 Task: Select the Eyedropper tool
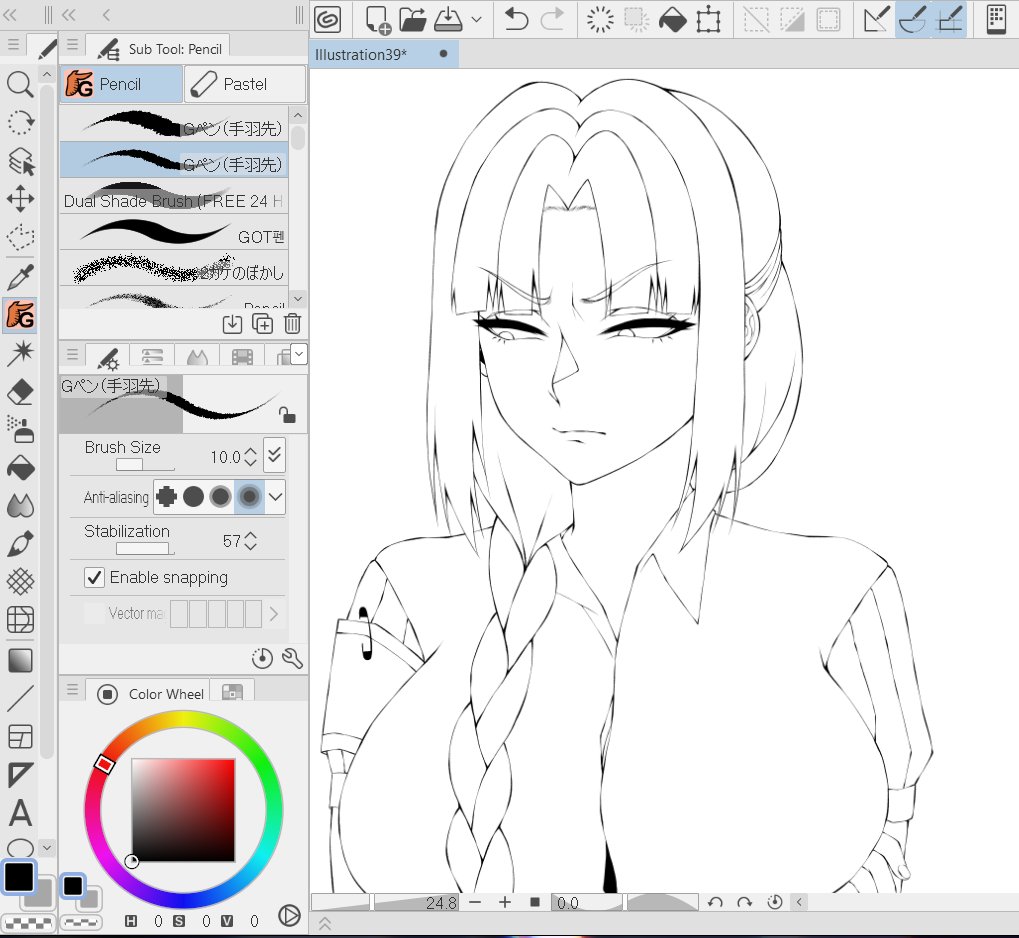click(19, 277)
